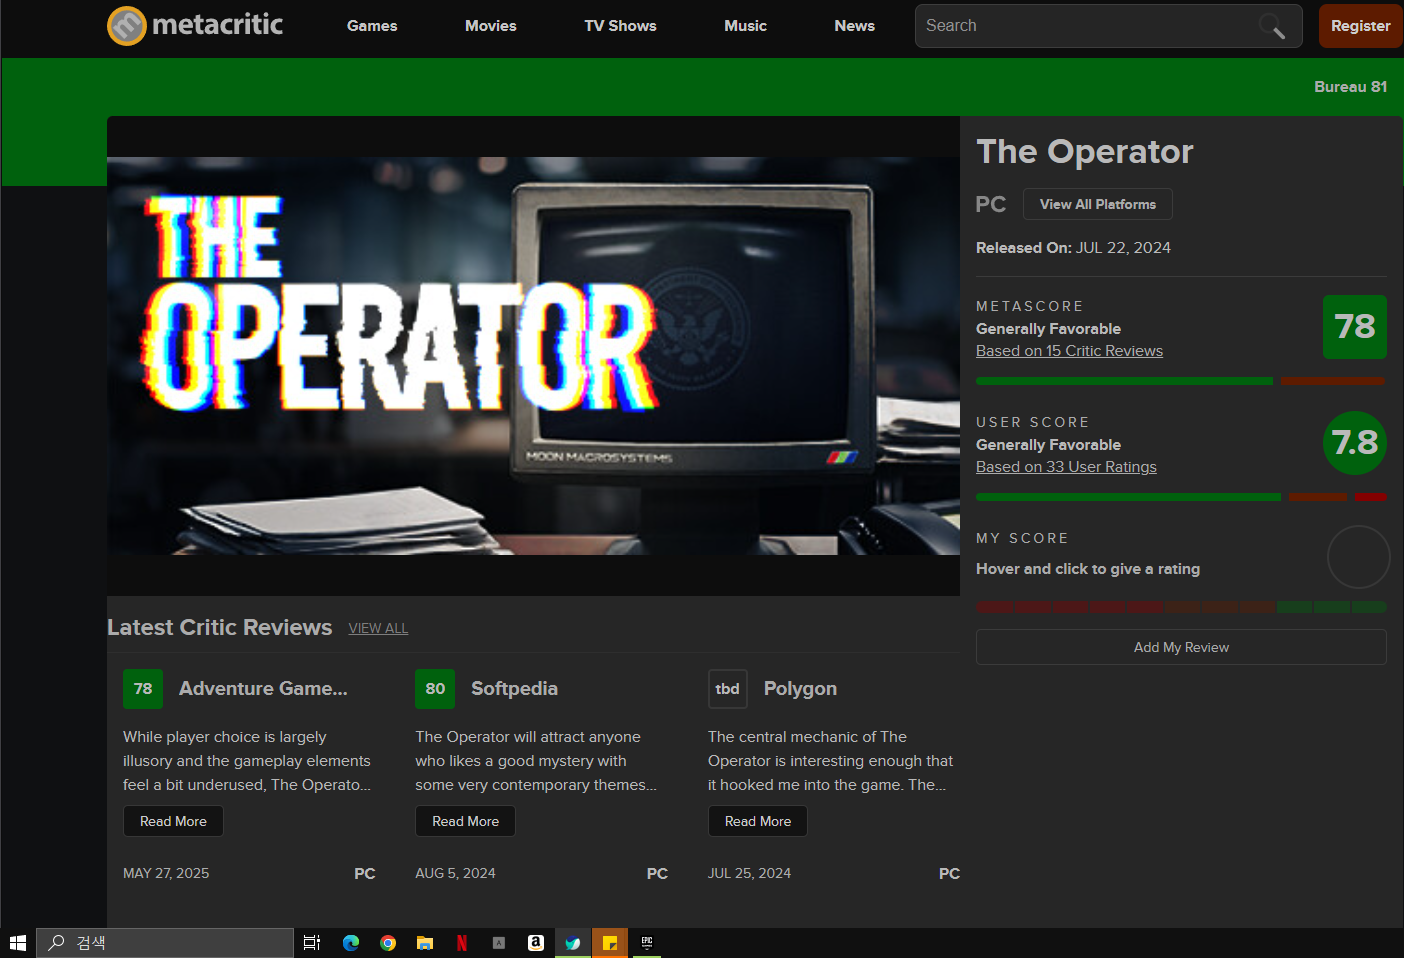The width and height of the screenshot is (1404, 958).
Task: Open the TV Shows menu
Action: click(621, 26)
